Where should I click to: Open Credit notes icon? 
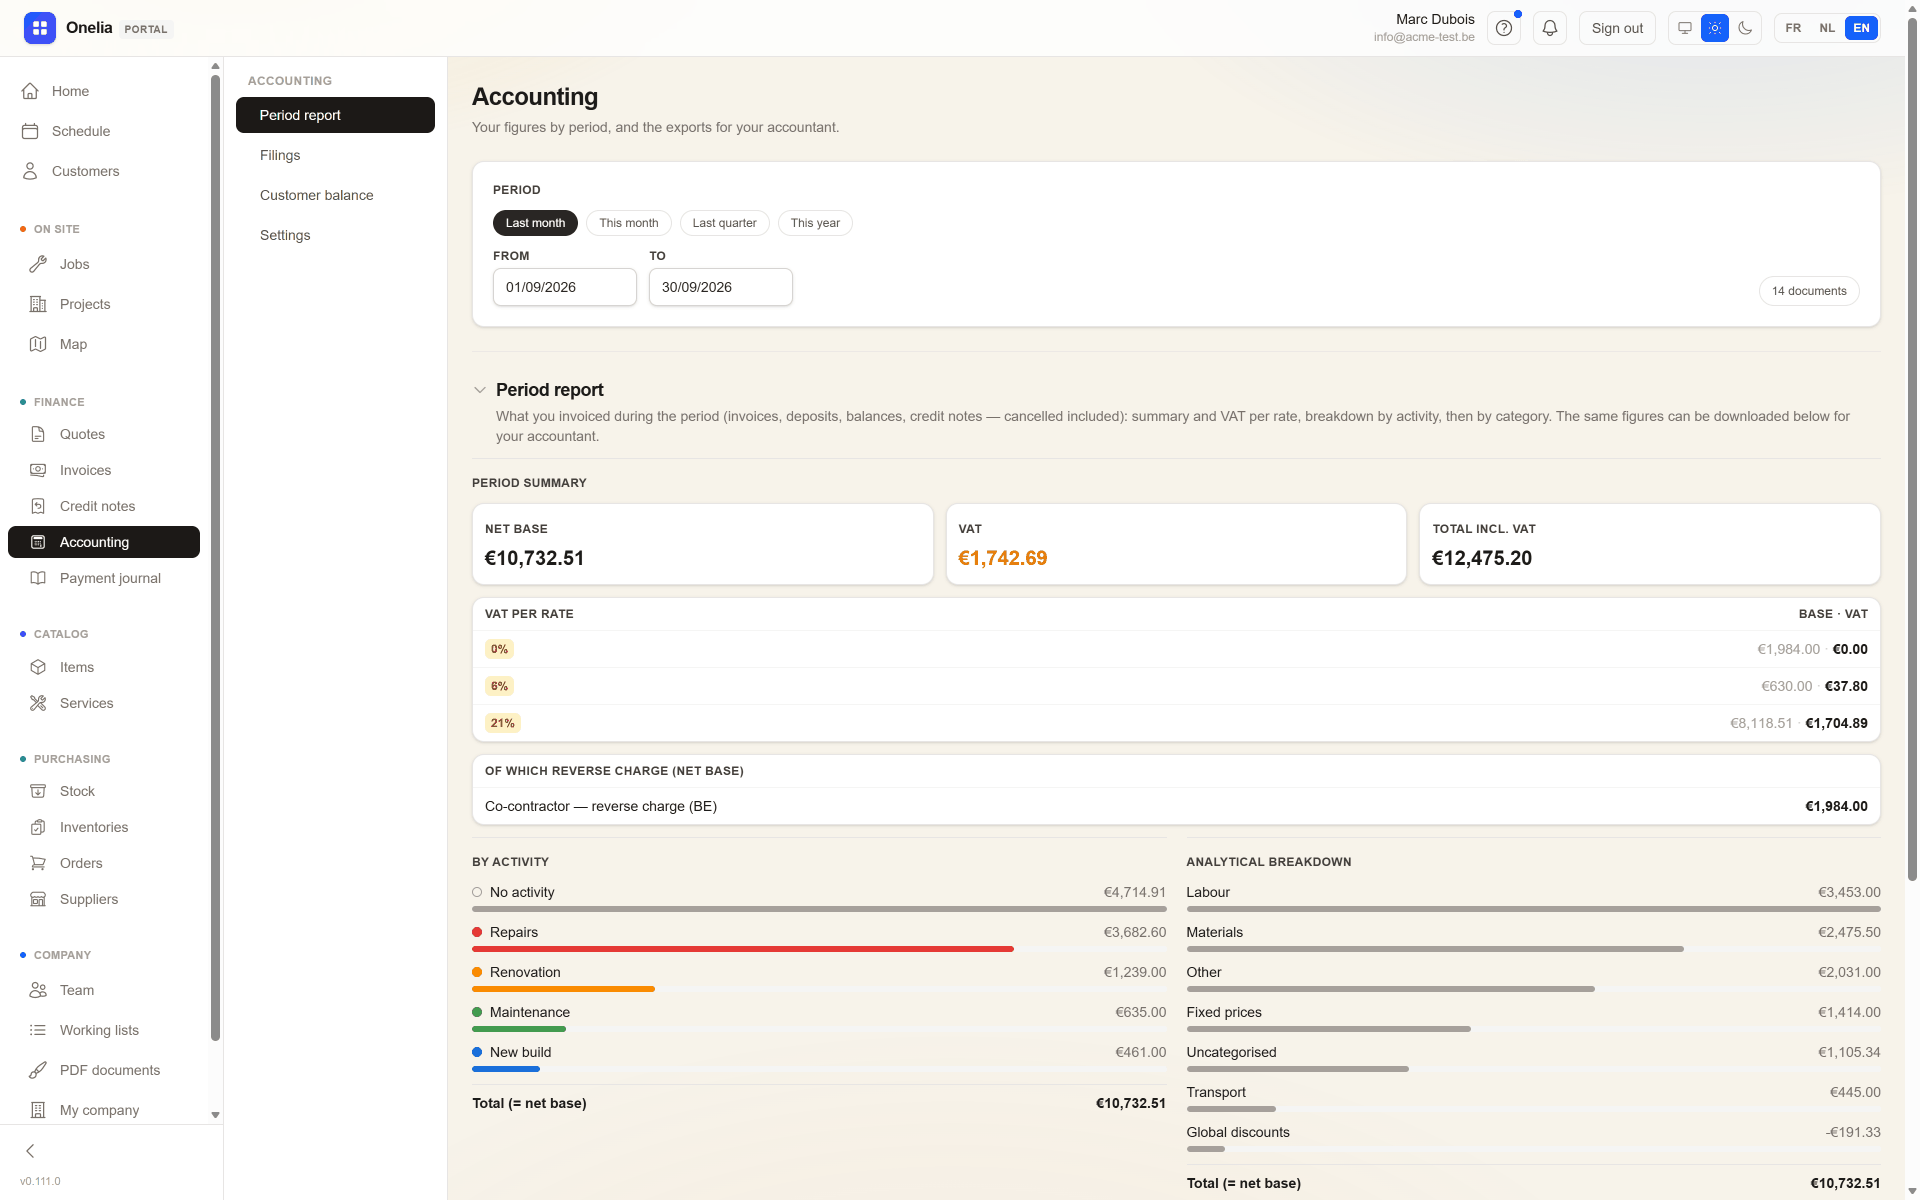[38, 506]
